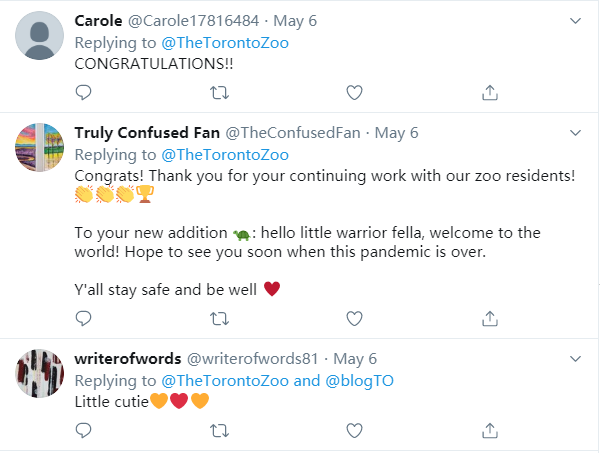Open more options for writerofwords' tweet
Screen dimensions: 600x453
point(576,358)
